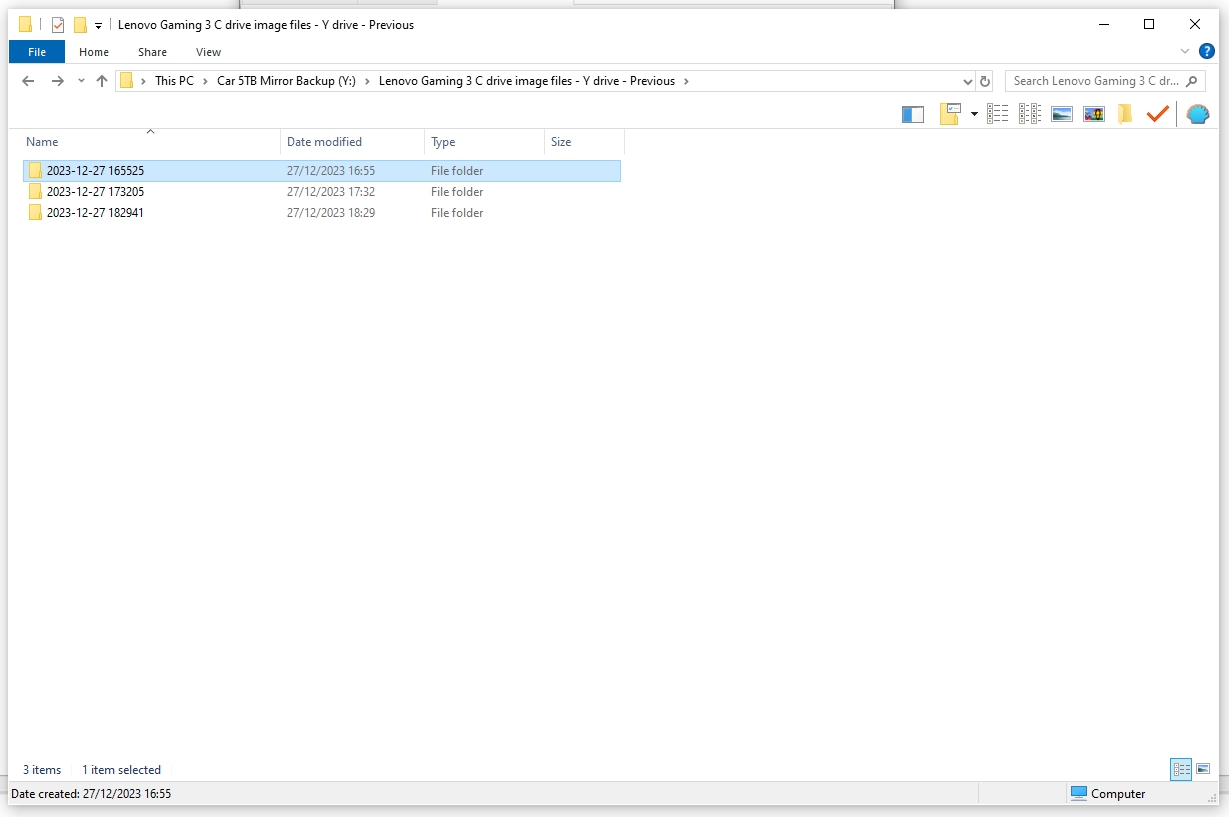
Task: Toggle the navigation pane icon in toolbar
Action: tap(913, 114)
